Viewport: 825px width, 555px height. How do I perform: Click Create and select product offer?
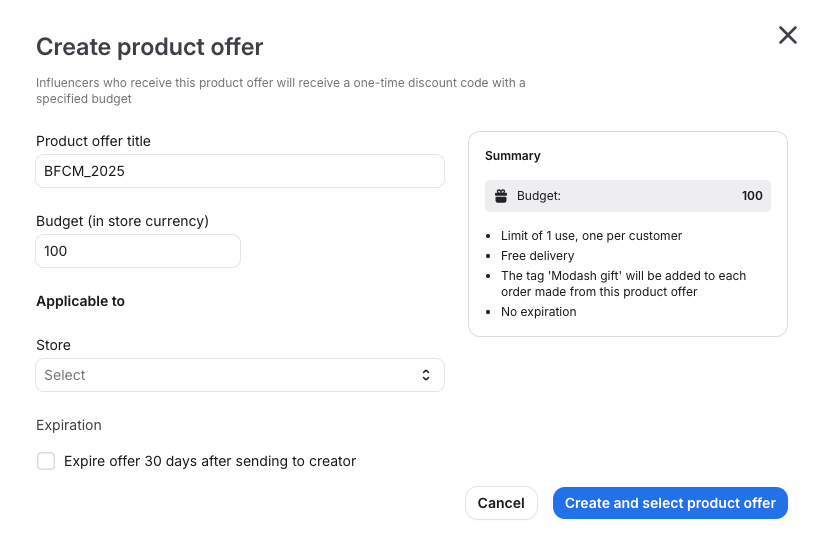click(x=670, y=503)
